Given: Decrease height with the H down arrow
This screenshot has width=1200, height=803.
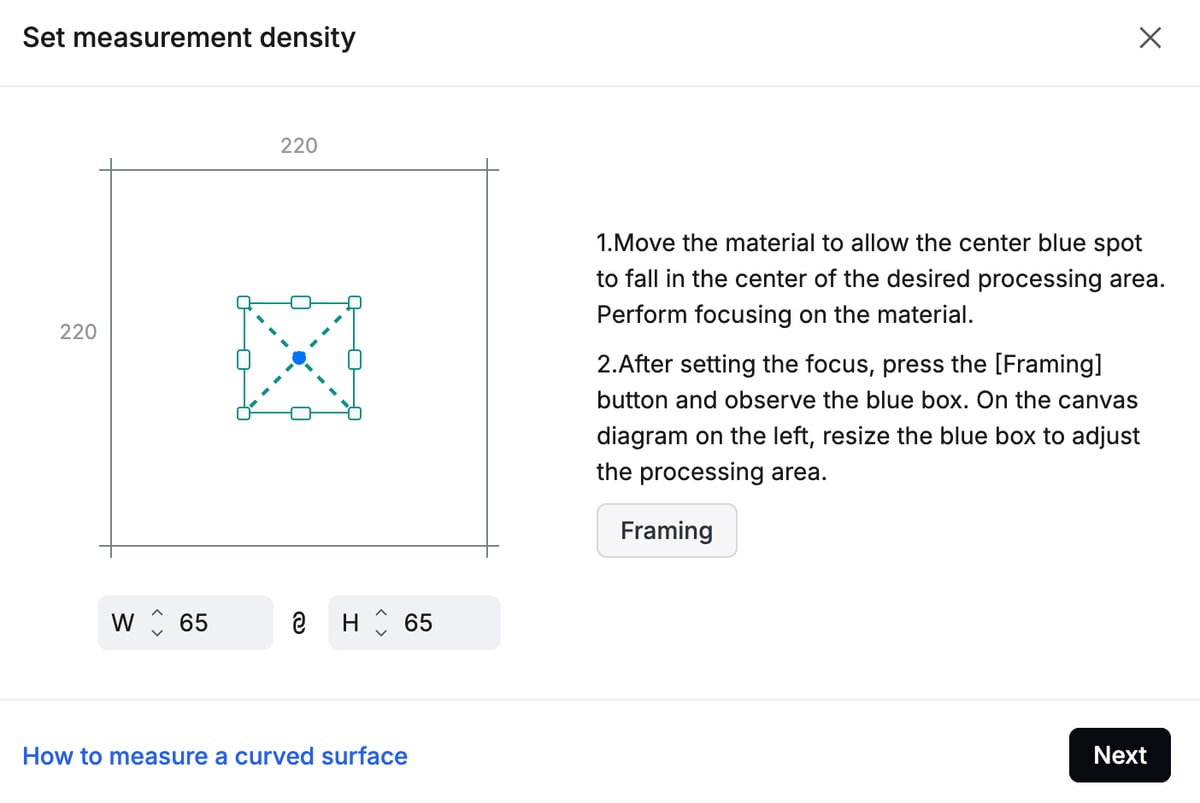Looking at the screenshot, I should (380, 632).
